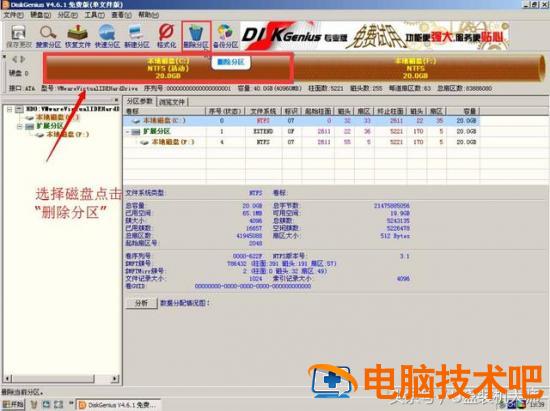
Task: Click the 文件系统 column header
Action: [x=263, y=112]
